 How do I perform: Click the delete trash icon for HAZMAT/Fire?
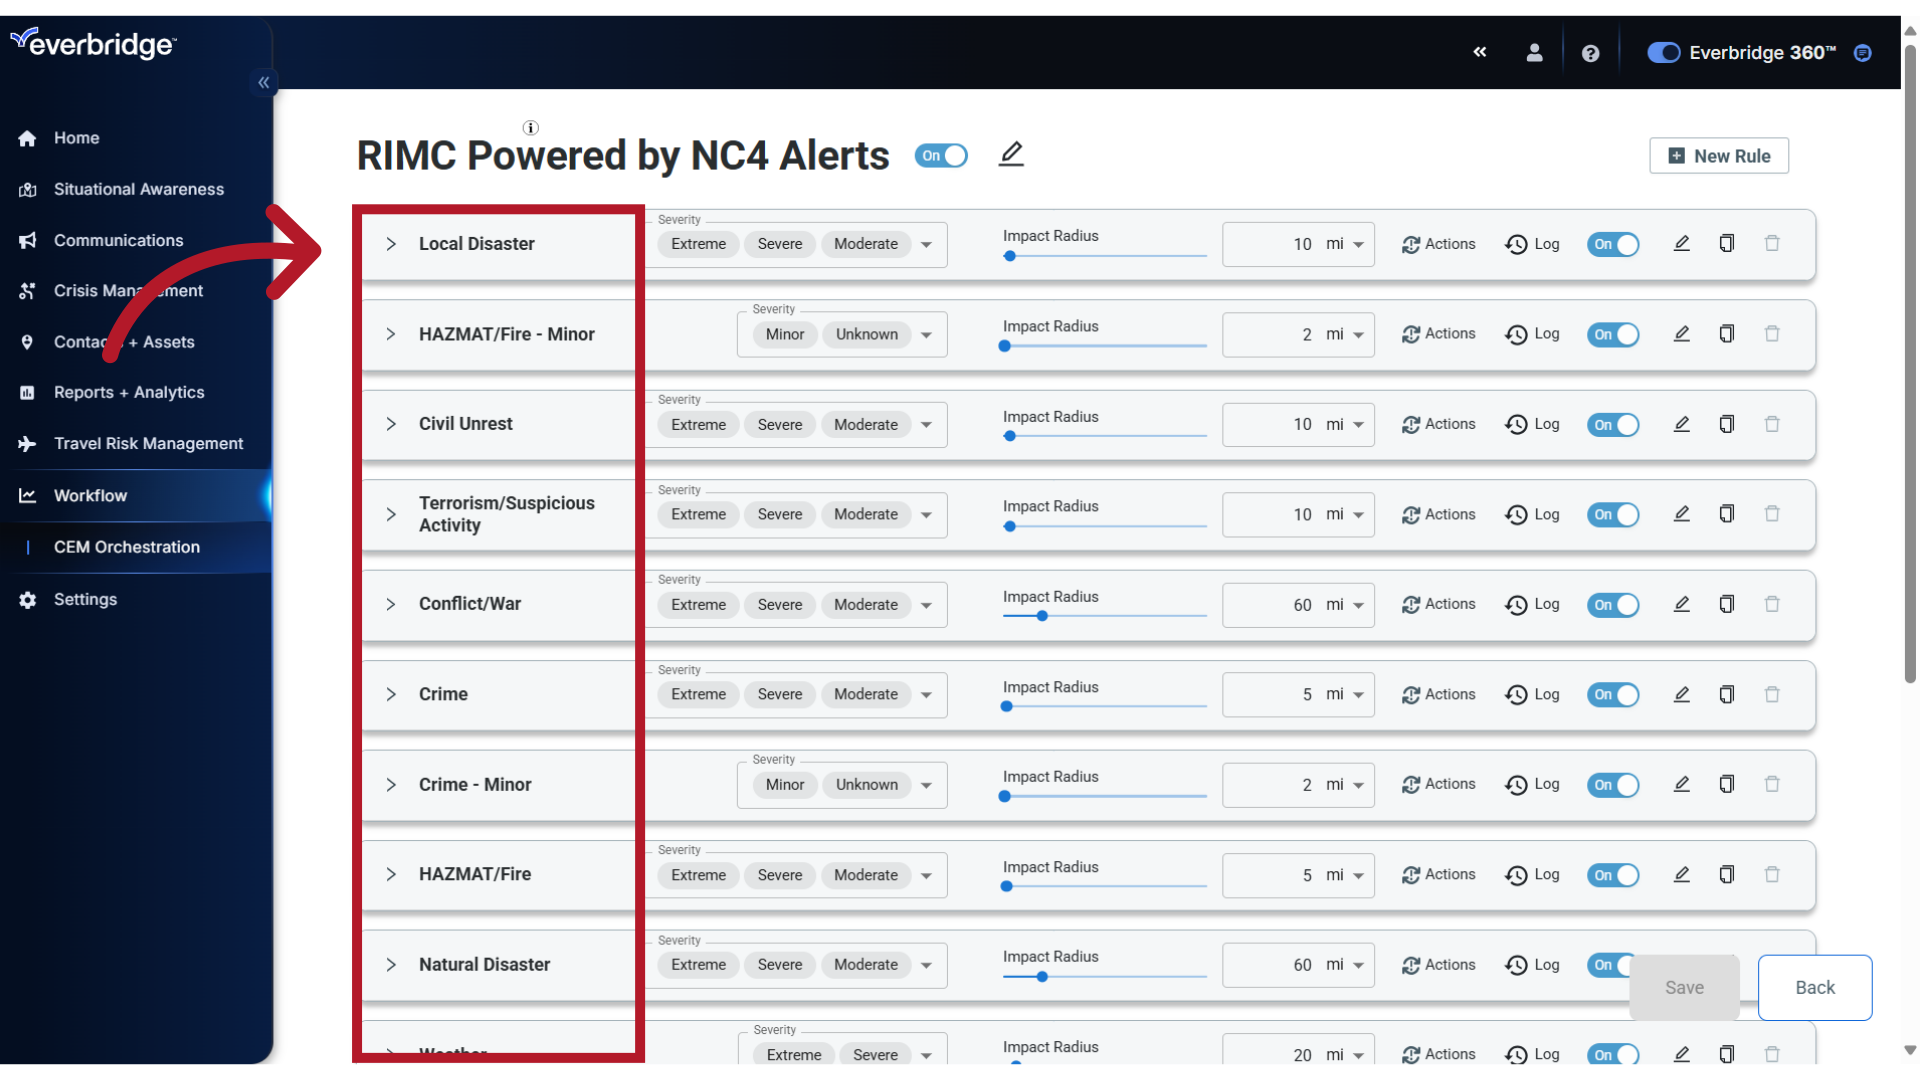(x=1772, y=874)
